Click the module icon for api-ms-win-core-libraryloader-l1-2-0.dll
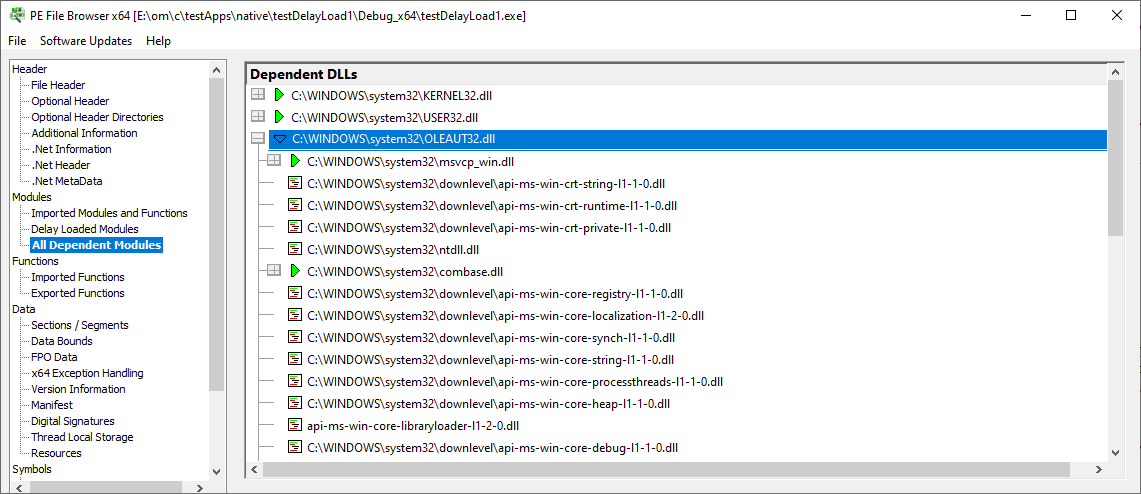Image resolution: width=1141 pixels, height=494 pixels. [x=295, y=425]
